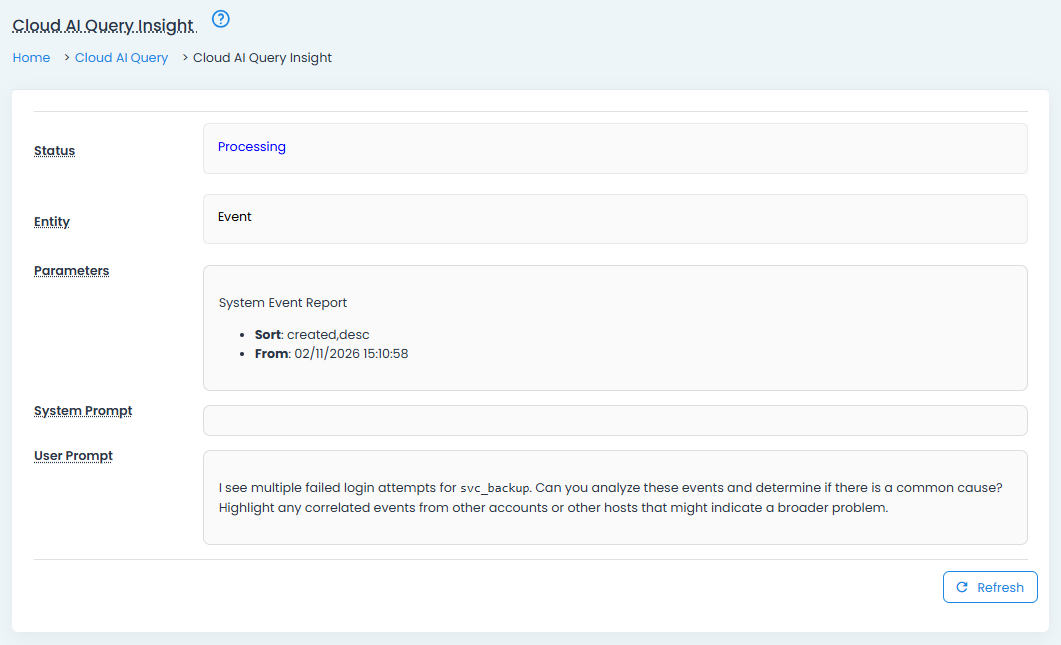
Task: Click the Status field label
Action: point(55,151)
